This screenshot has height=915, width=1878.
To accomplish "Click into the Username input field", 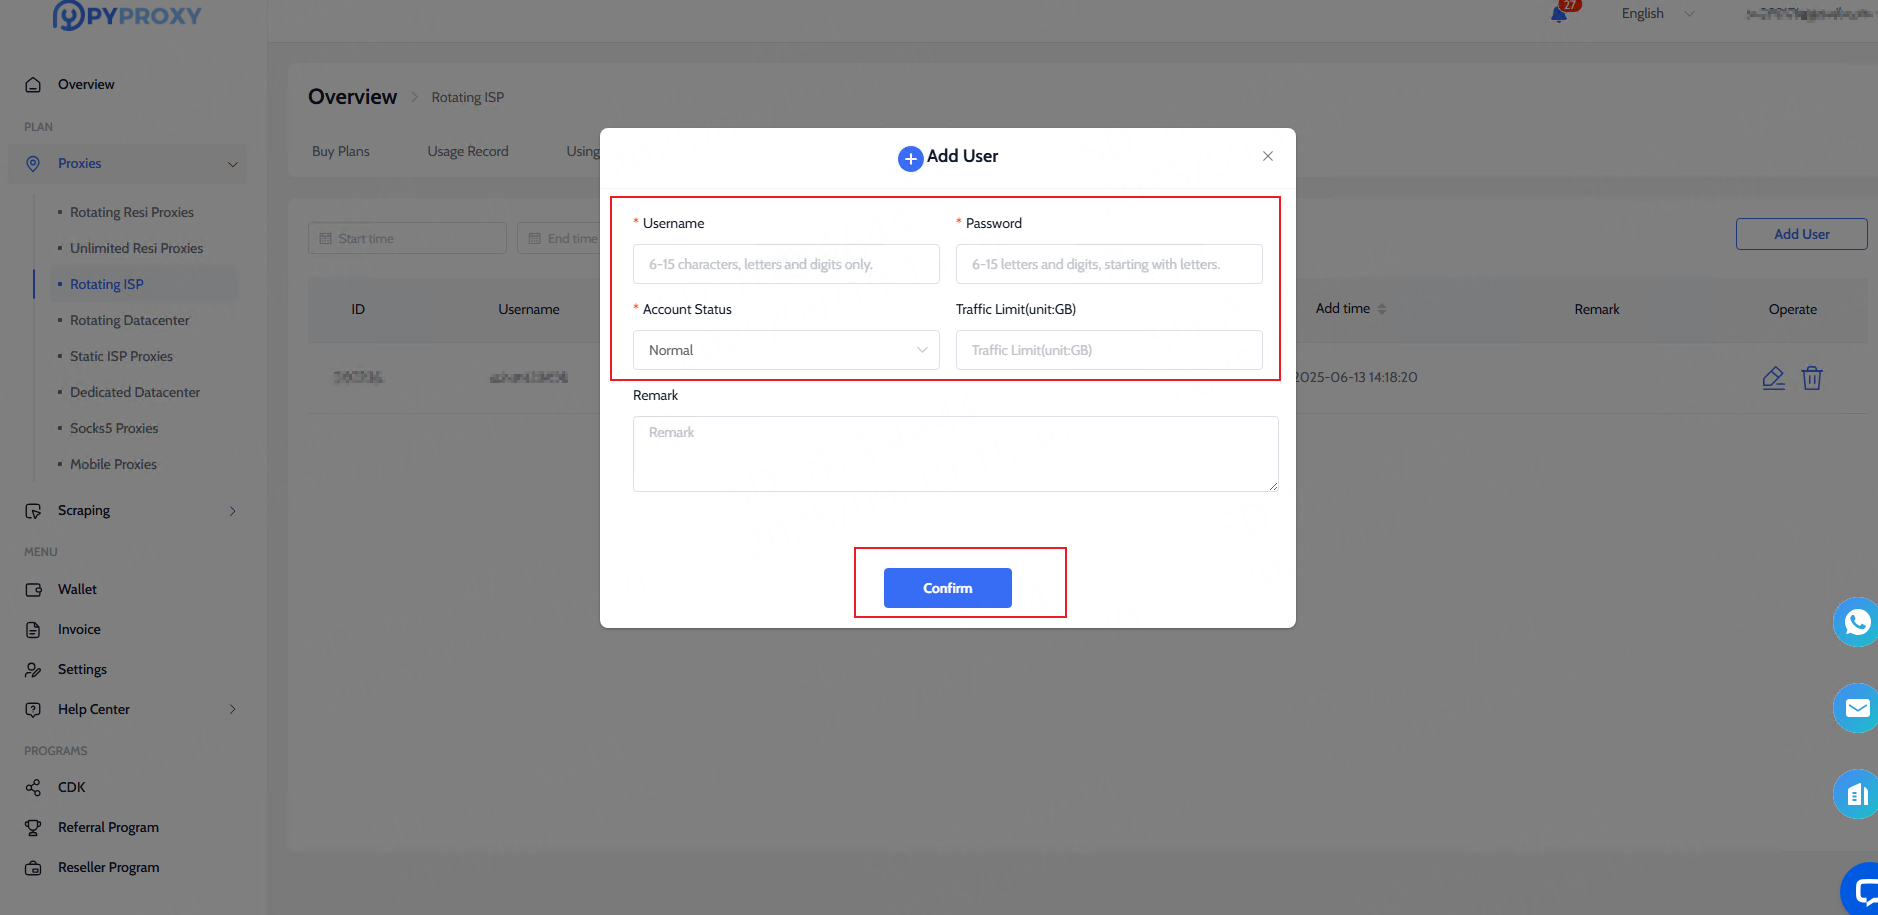I will [x=786, y=264].
